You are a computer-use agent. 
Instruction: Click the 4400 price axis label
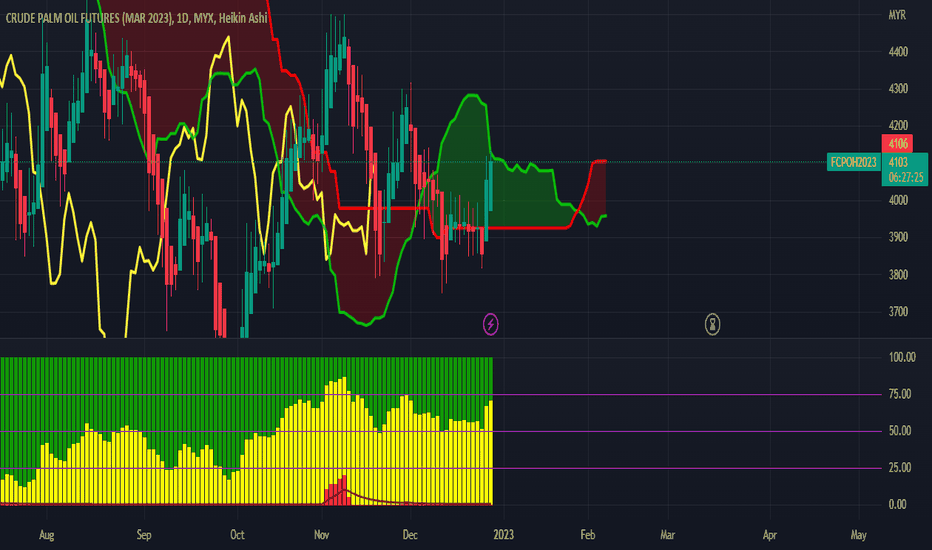tap(898, 52)
